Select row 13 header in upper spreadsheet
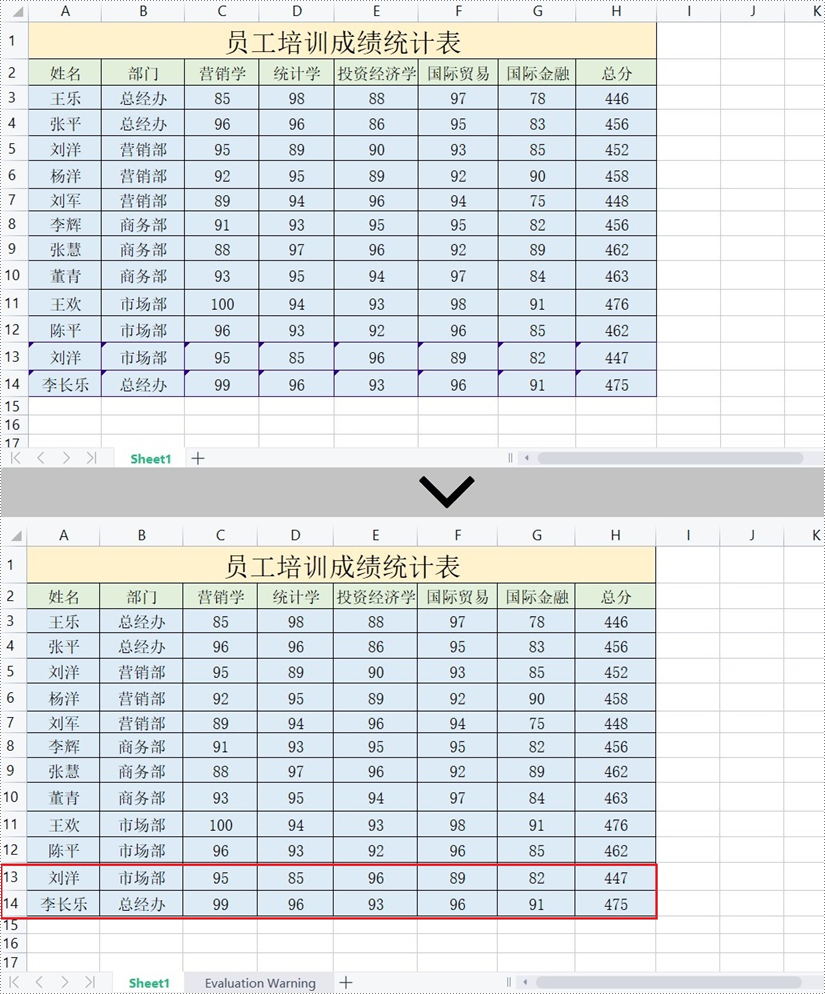Image resolution: width=825 pixels, height=994 pixels. coord(13,357)
